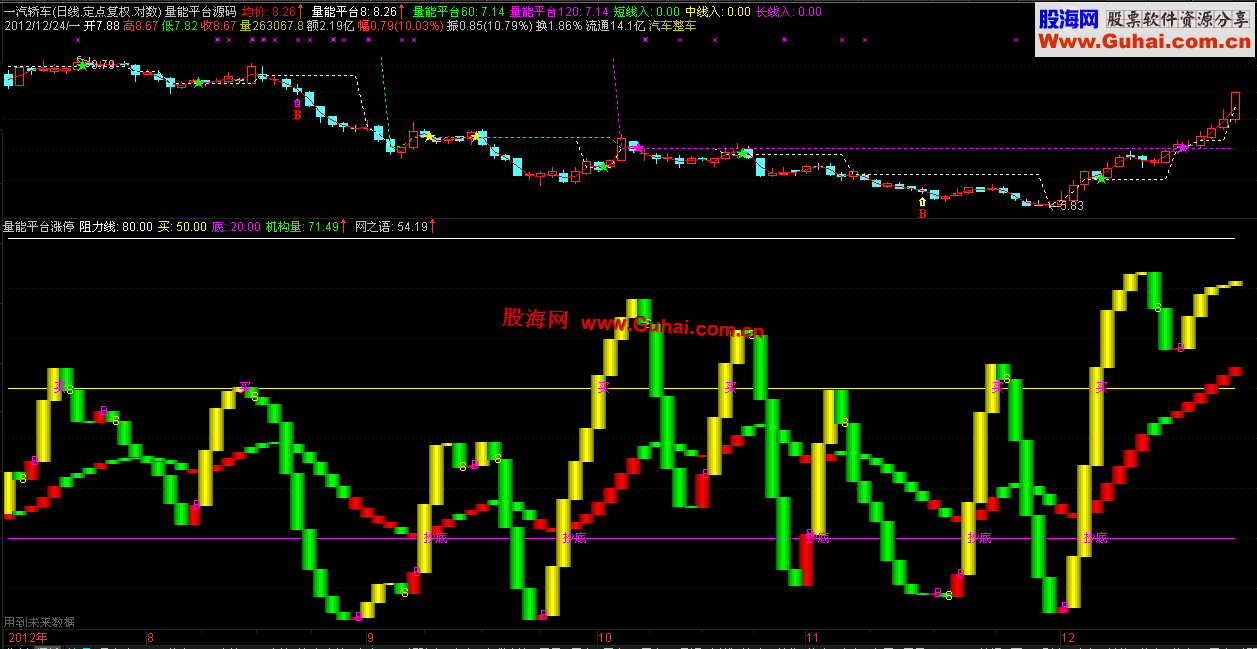
Task: Click the 9.79 highest price label
Action: (101, 64)
